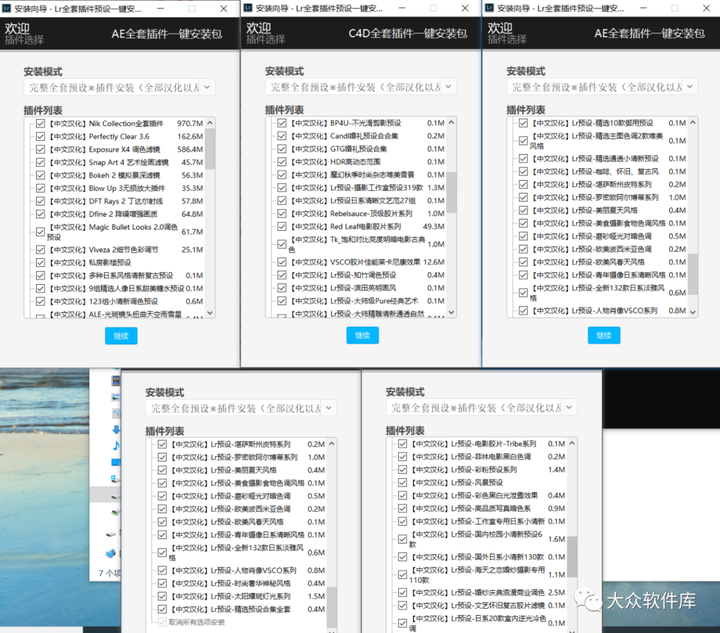The height and width of the screenshot is (633, 720).
Task: Uncheck the Nik Collection全套插件 checkbox
Action: [40, 123]
